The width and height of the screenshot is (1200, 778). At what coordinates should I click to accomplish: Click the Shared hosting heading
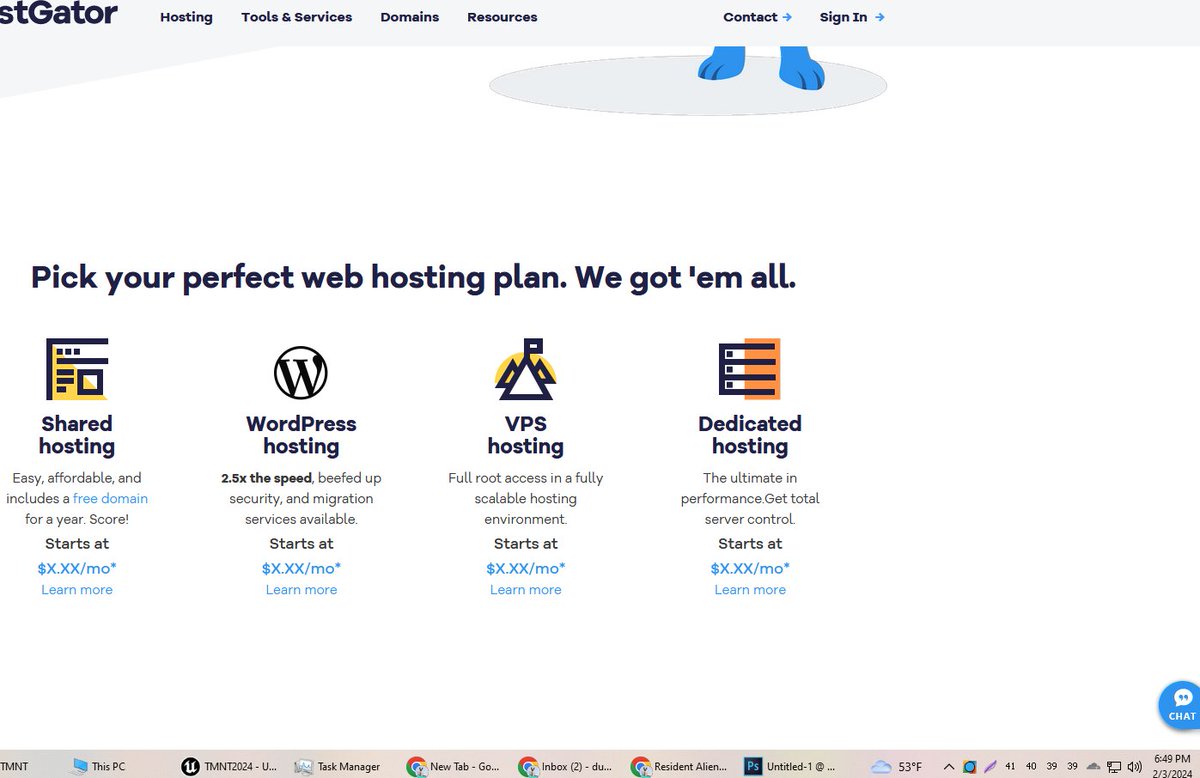pyautogui.click(x=77, y=435)
